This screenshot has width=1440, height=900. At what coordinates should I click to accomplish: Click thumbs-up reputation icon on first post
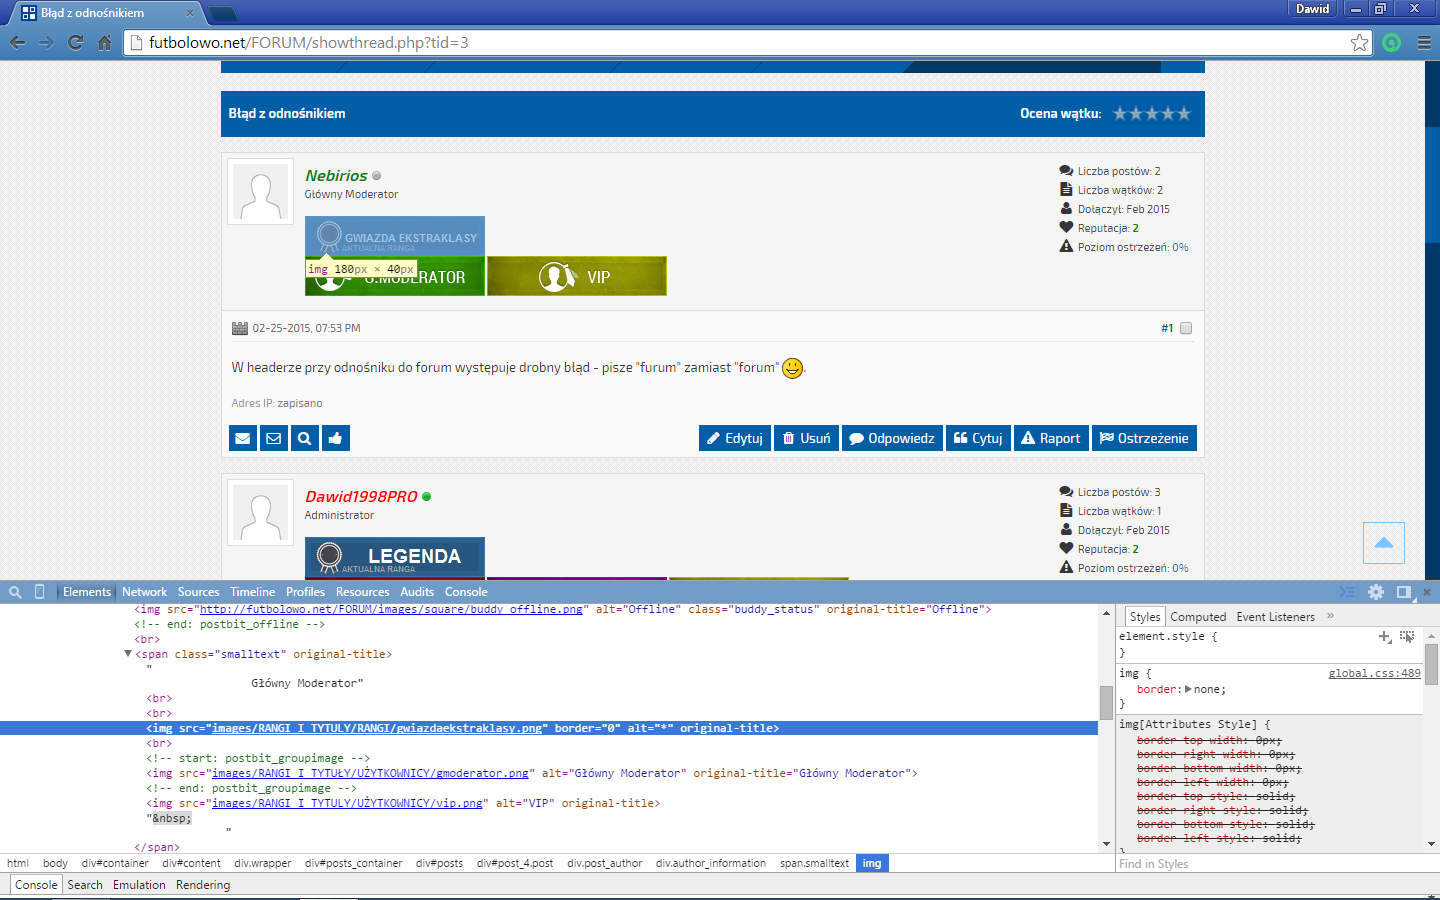click(x=335, y=438)
